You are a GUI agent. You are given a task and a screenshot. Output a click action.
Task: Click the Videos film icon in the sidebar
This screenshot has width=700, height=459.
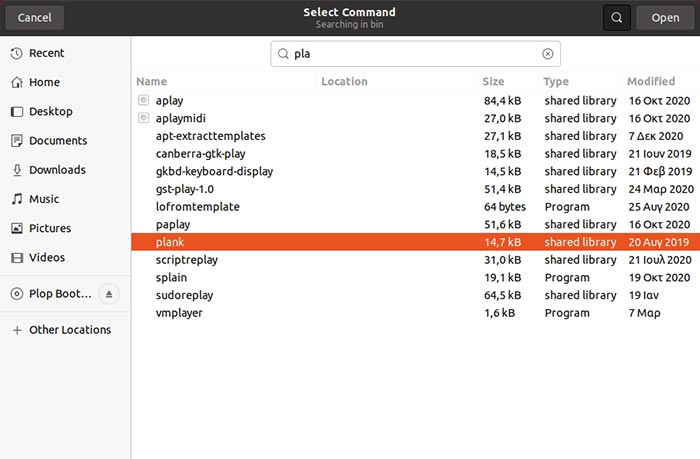coord(17,258)
